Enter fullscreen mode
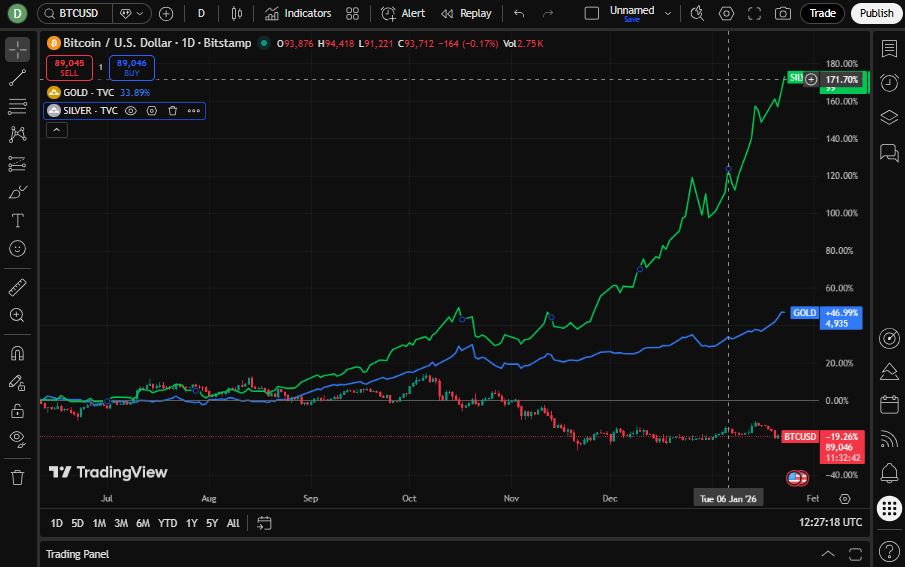Image resolution: width=905 pixels, height=567 pixels. (754, 13)
